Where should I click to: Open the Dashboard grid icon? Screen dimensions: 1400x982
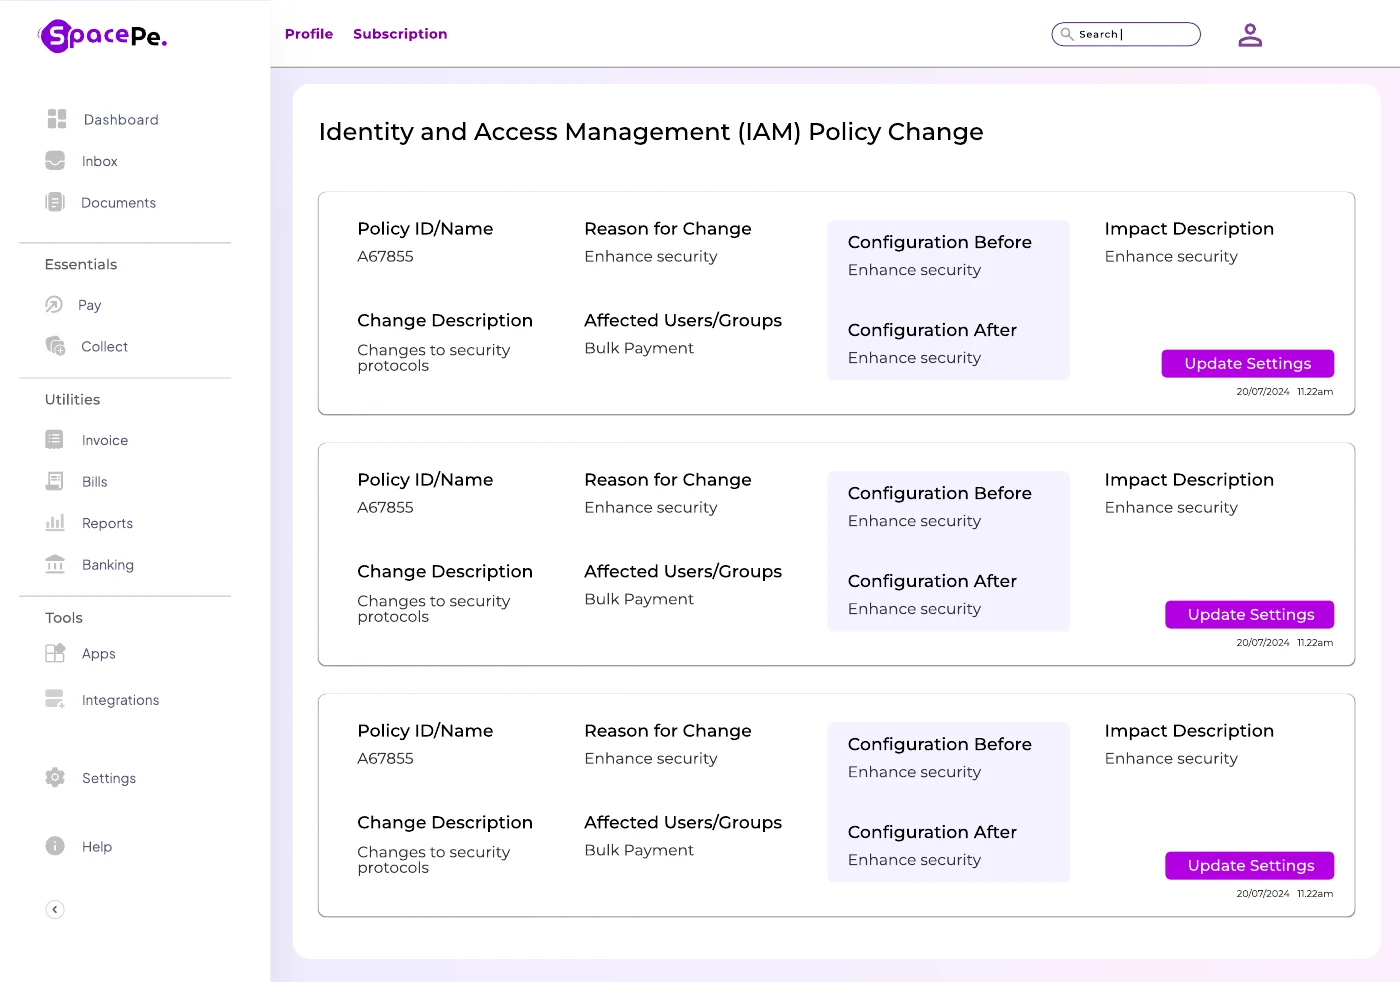pos(57,119)
